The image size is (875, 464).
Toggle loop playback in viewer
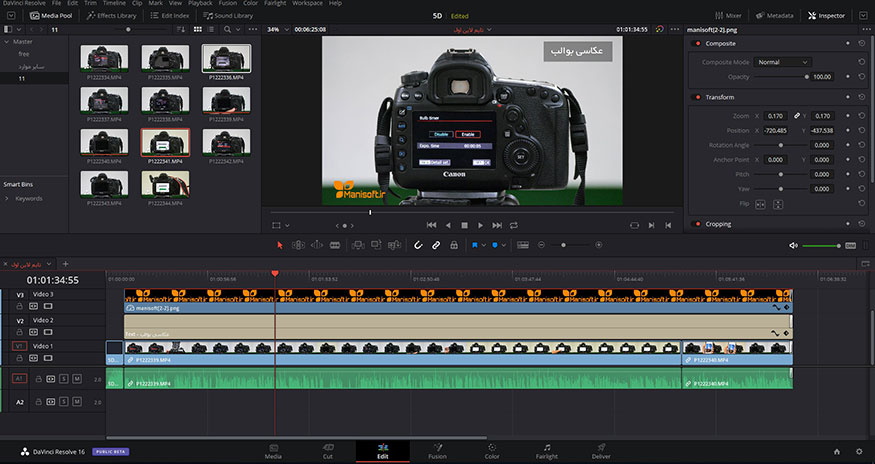coord(513,226)
